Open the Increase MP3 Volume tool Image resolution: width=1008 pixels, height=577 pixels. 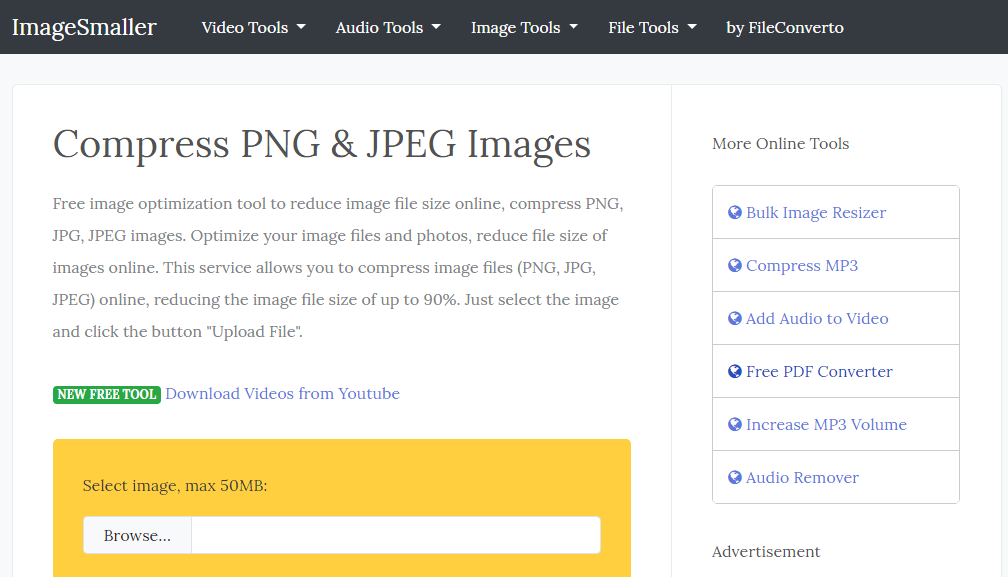point(827,424)
